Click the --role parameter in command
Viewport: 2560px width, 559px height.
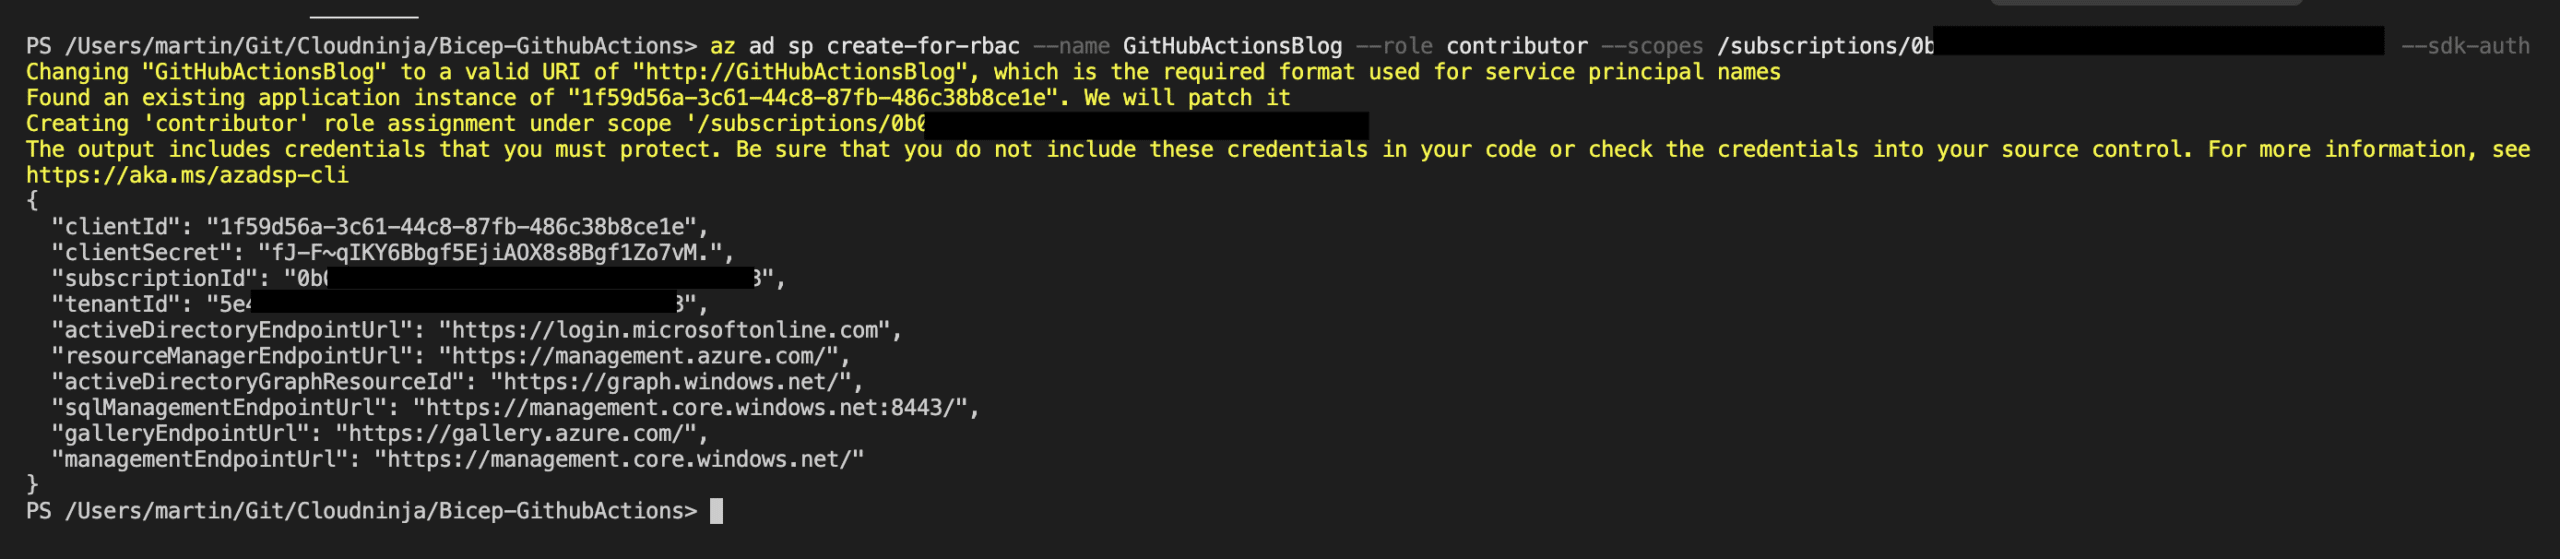point(1394,47)
